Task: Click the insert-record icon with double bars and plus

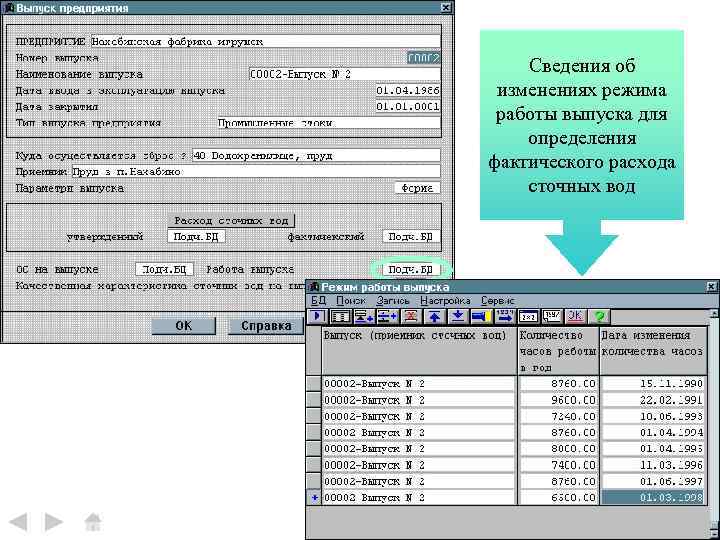Action: 387,316
